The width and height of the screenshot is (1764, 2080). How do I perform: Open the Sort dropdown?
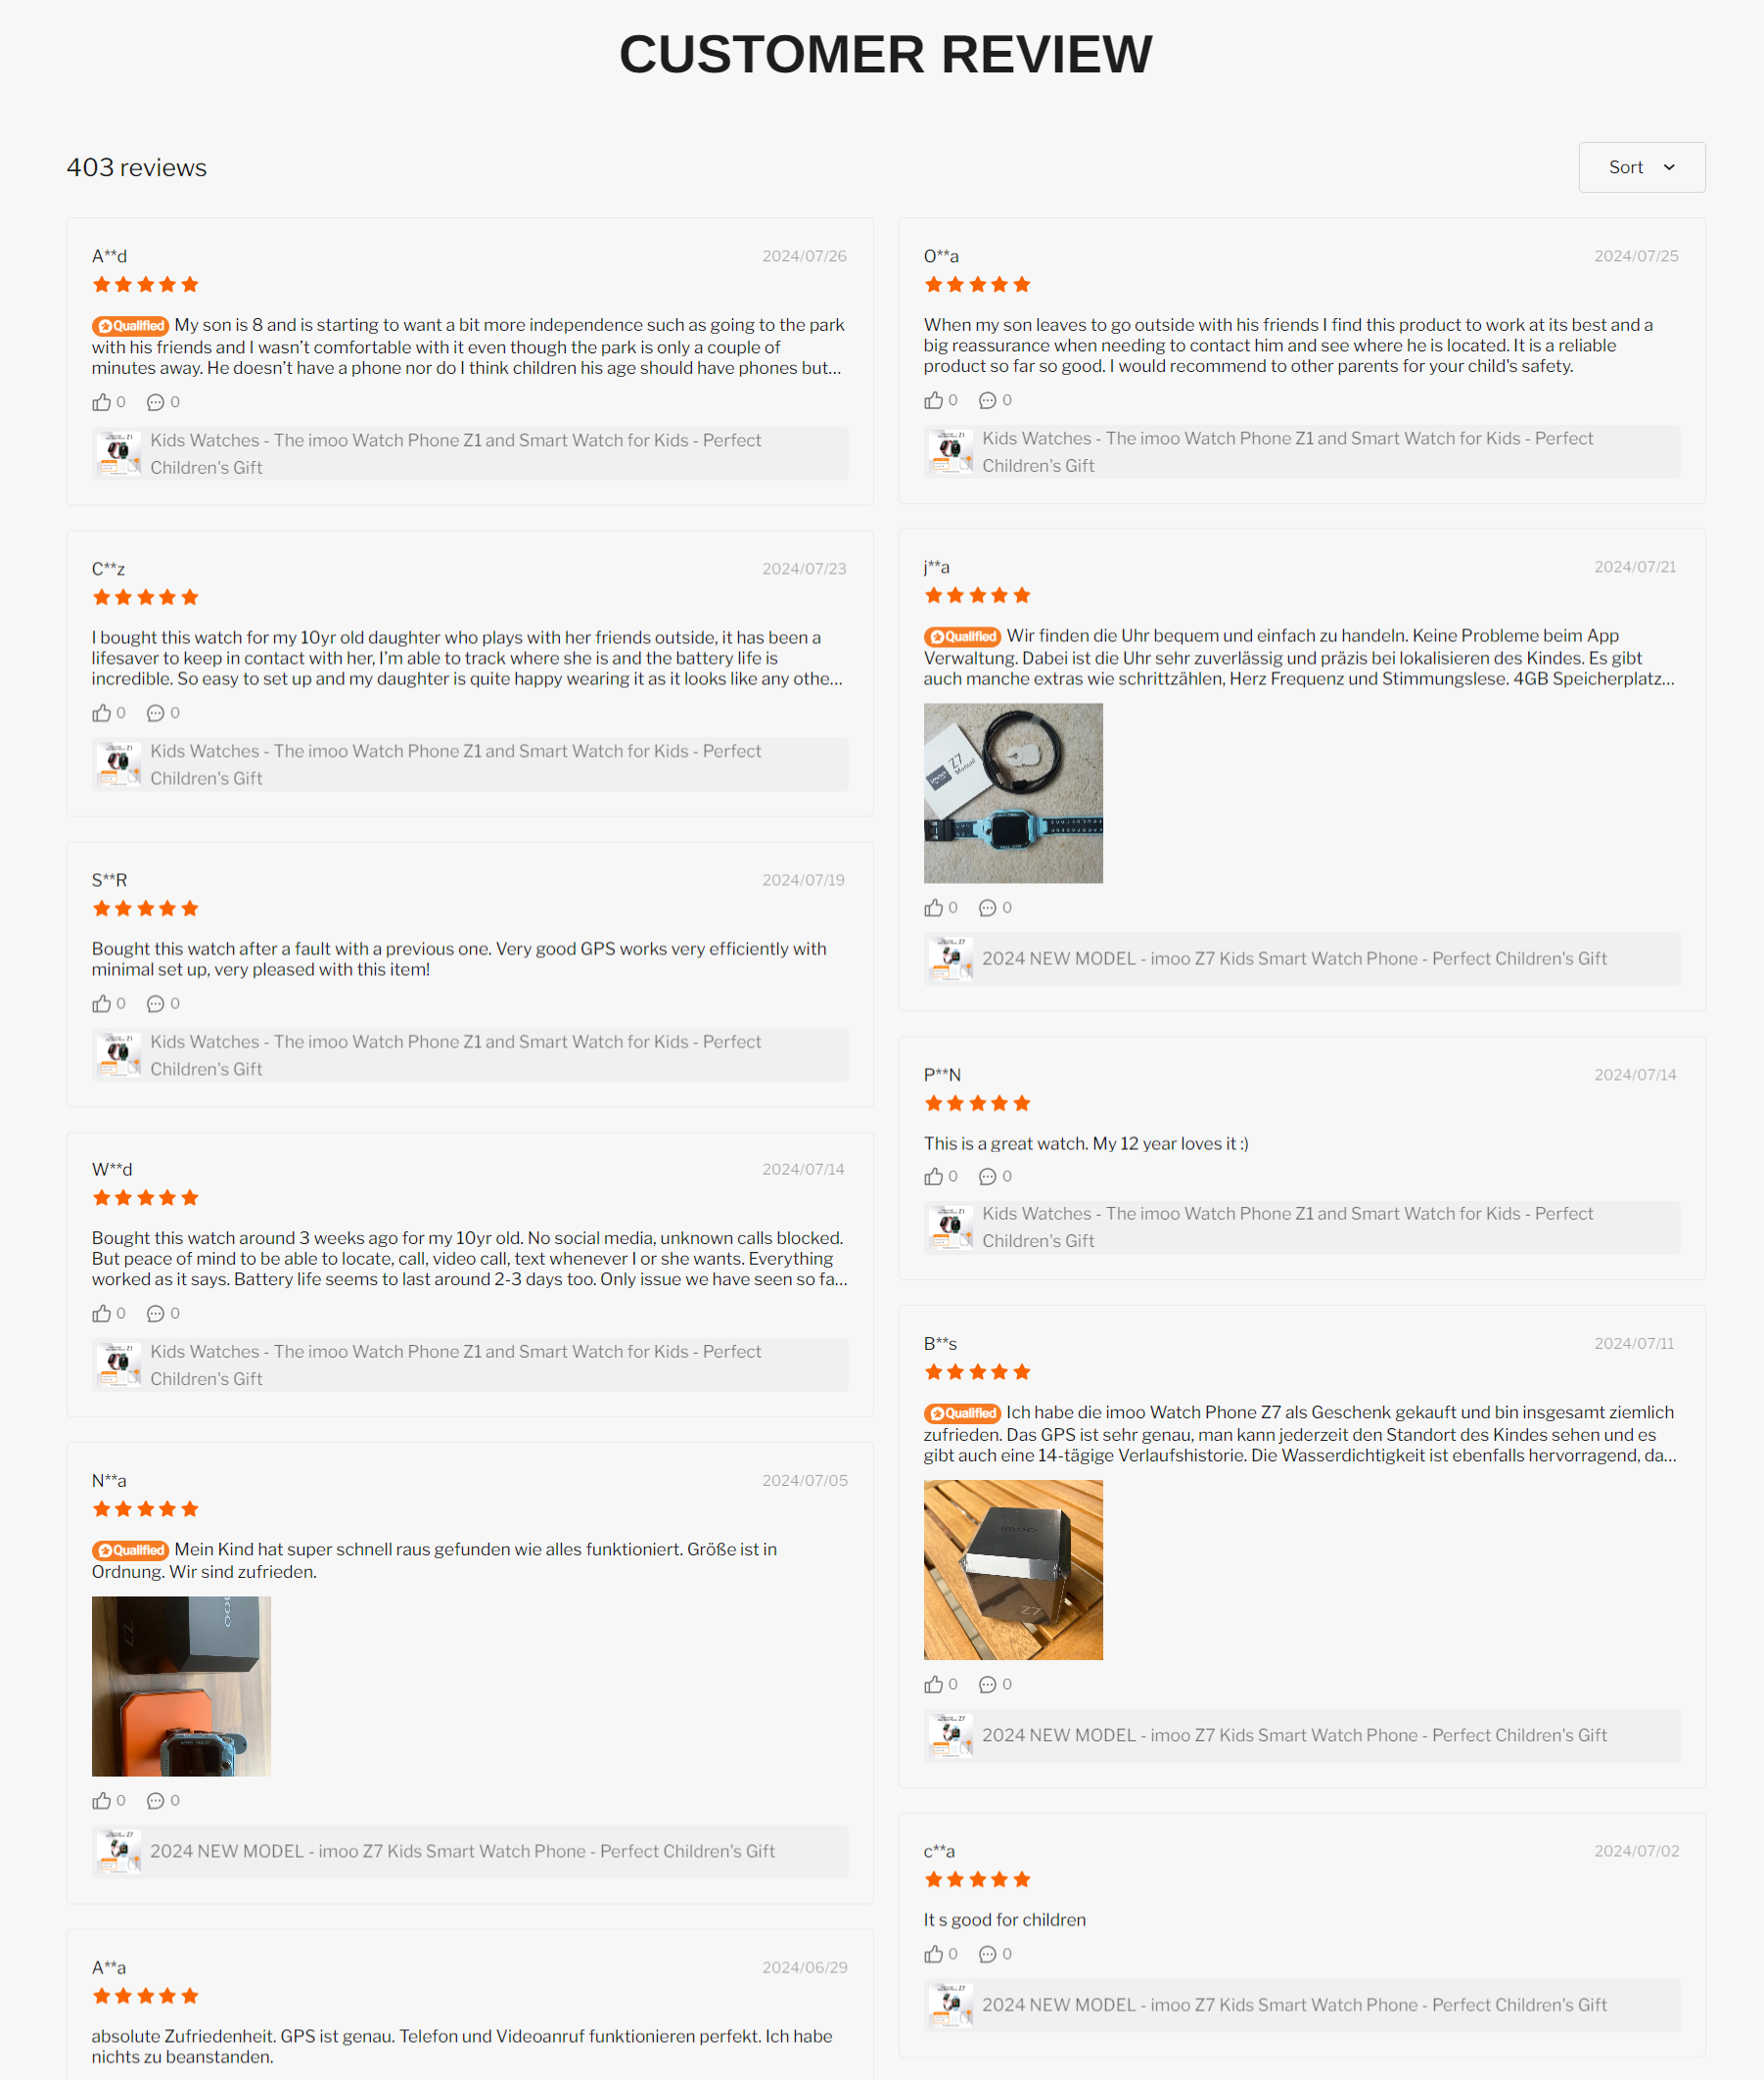click(x=1641, y=167)
